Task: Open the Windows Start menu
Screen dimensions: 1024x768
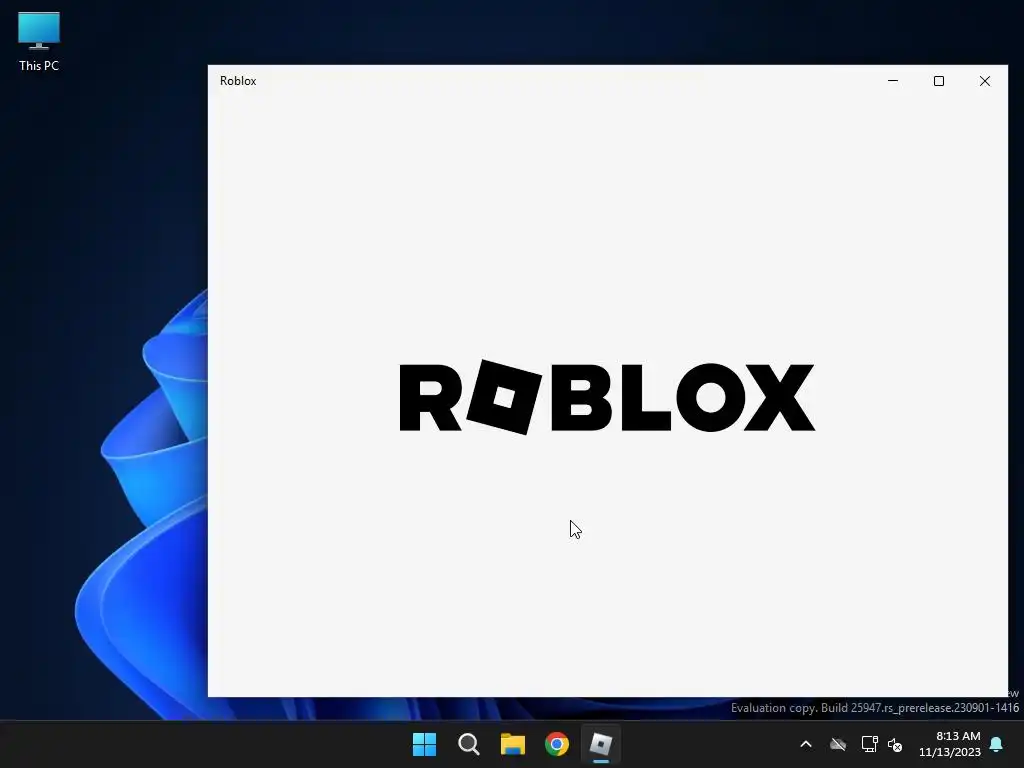Action: pos(424,744)
